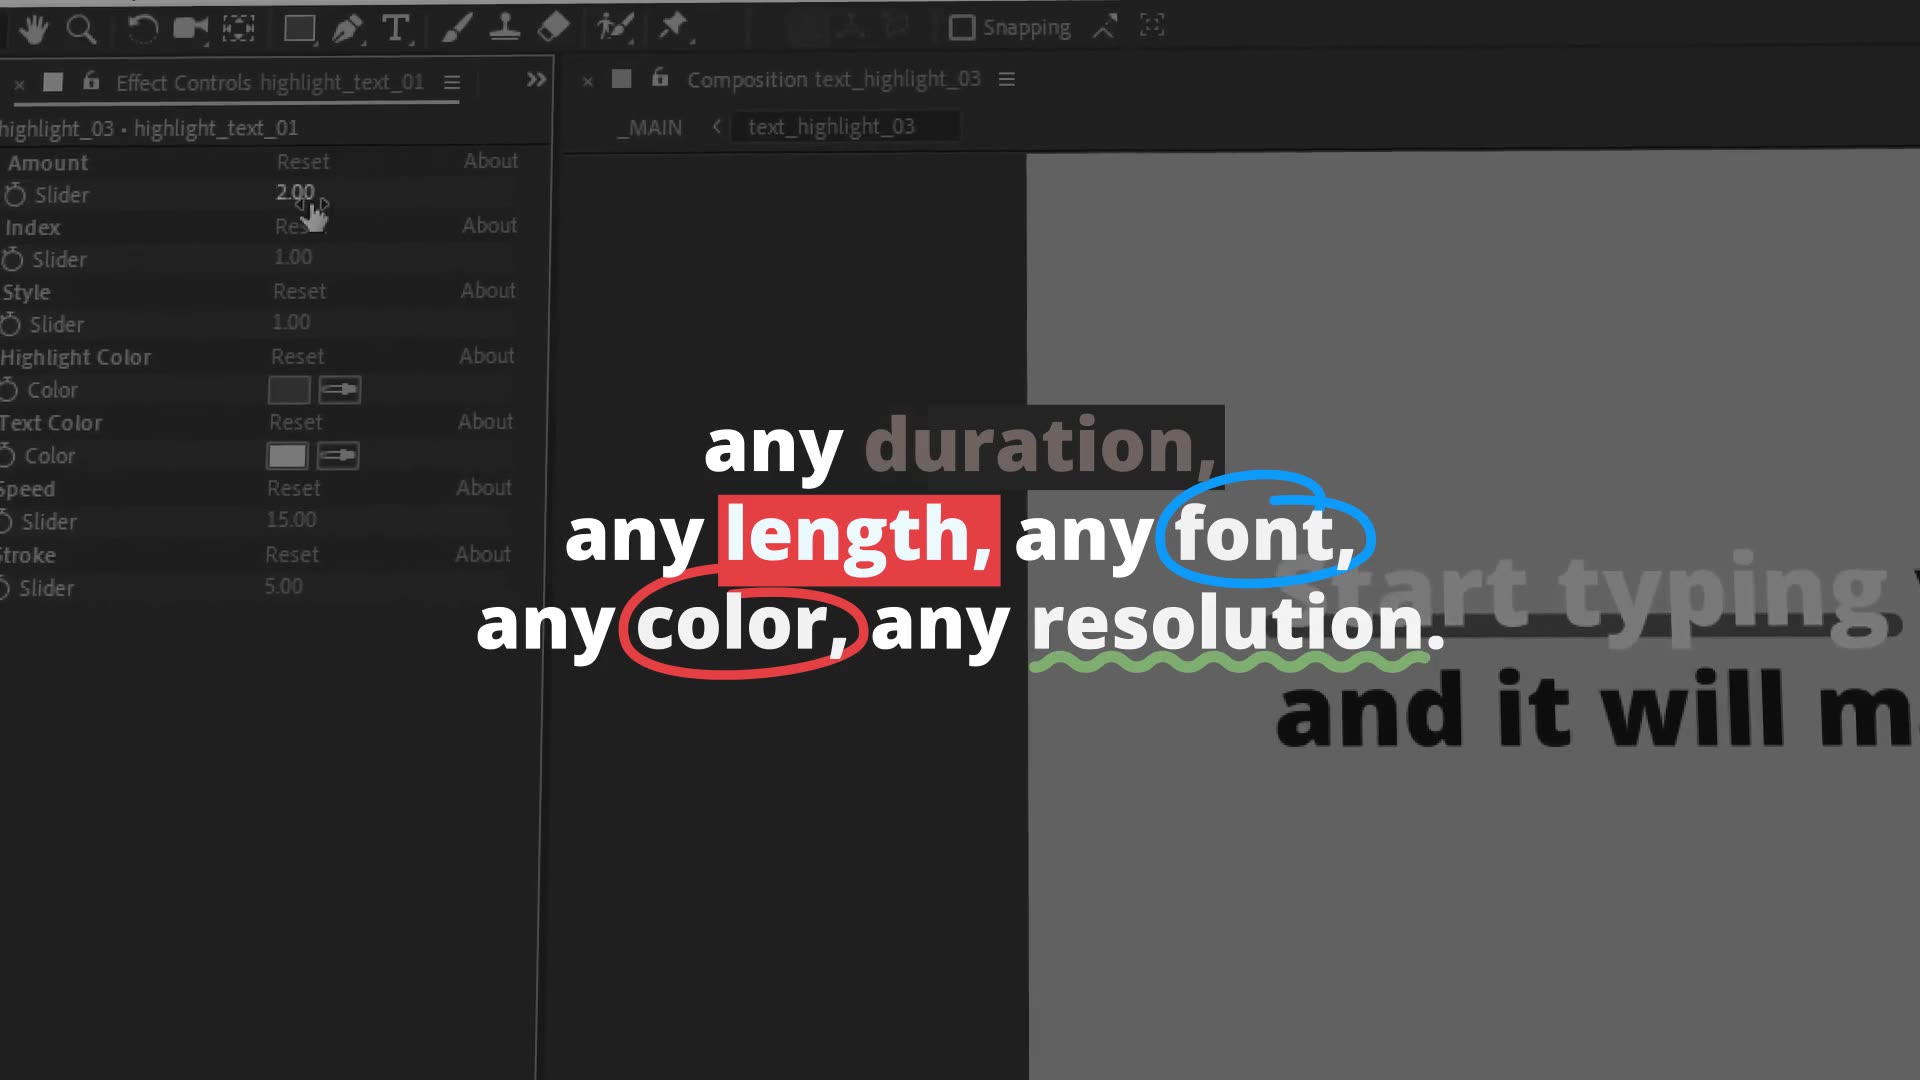This screenshot has height=1080, width=1920.
Task: Close the Composition text_highlight_03 panel
Action: (588, 81)
